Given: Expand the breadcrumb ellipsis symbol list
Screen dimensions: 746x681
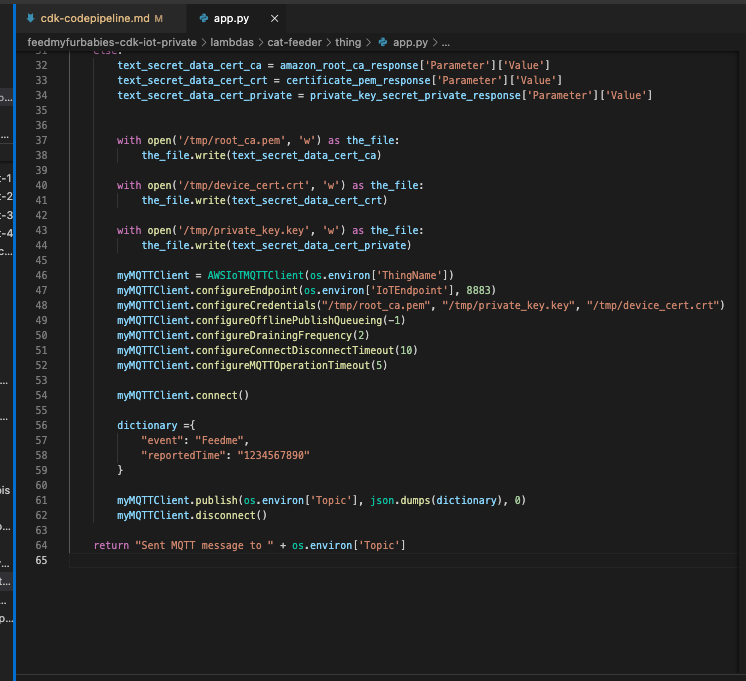Looking at the screenshot, I should click(445, 42).
